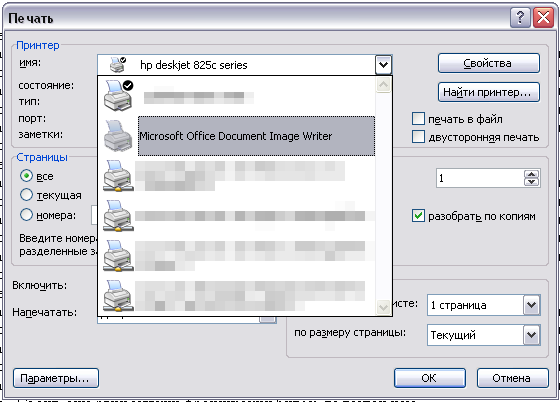Click the «Свойства» button
Image resolution: width=560 pixels, height=402 pixels.
tap(489, 63)
